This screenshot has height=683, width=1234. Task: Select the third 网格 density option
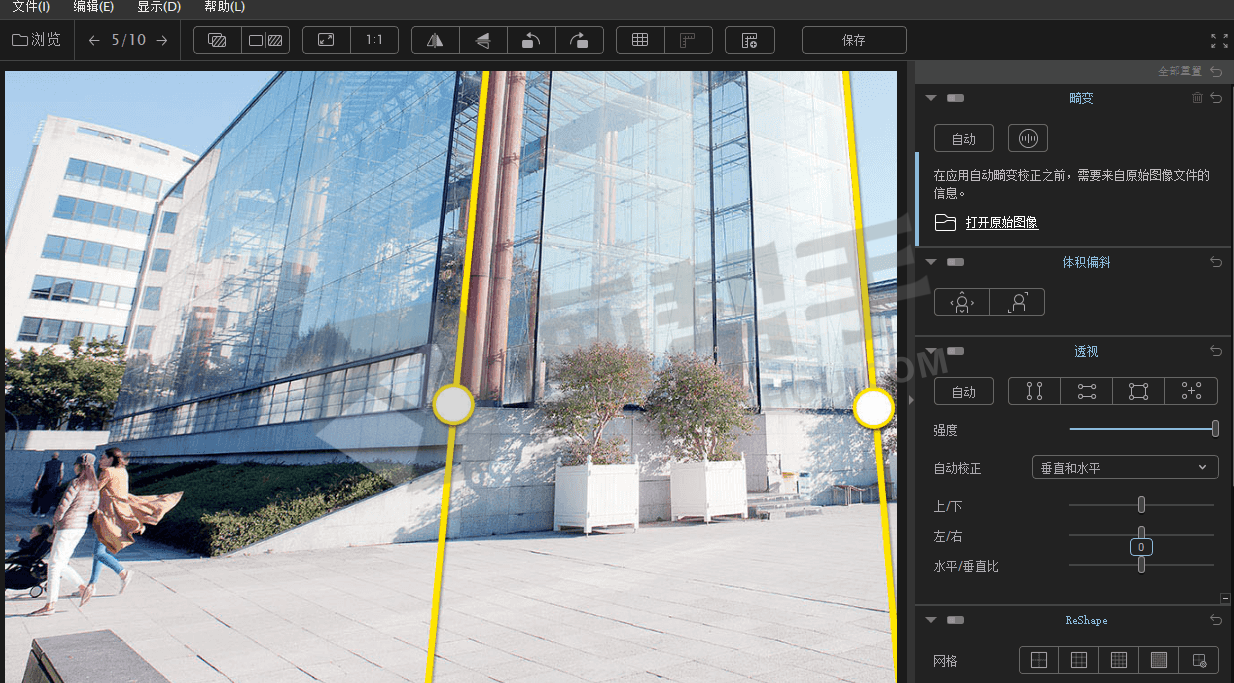[x=1119, y=660]
